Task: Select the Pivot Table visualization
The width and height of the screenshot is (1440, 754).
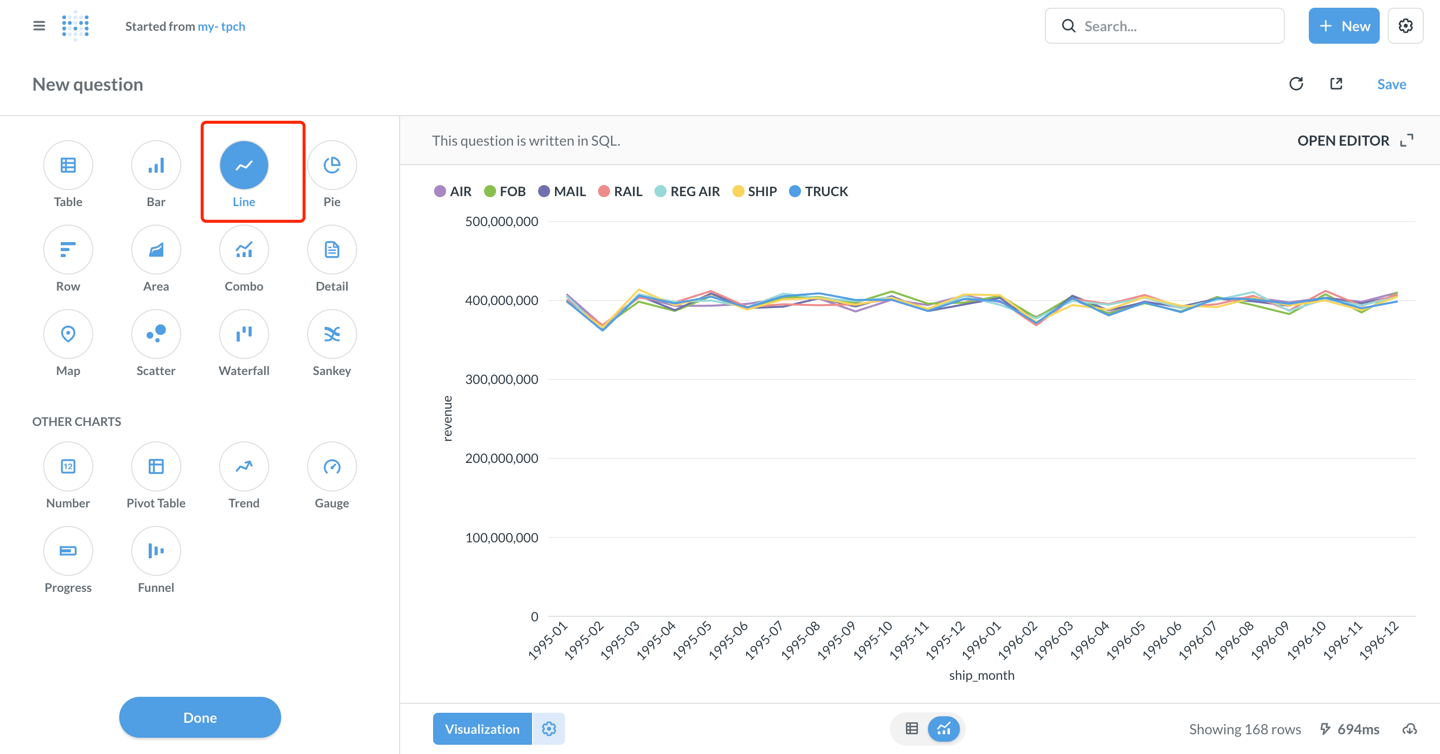Action: coord(156,467)
